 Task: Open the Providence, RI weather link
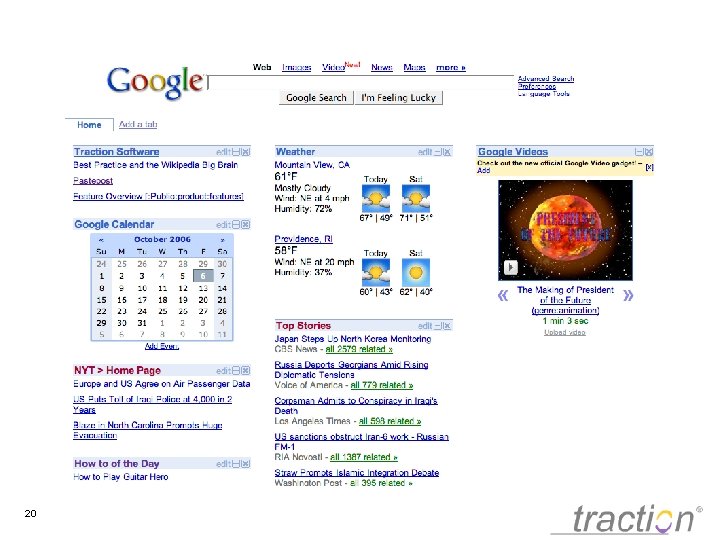[x=304, y=239]
